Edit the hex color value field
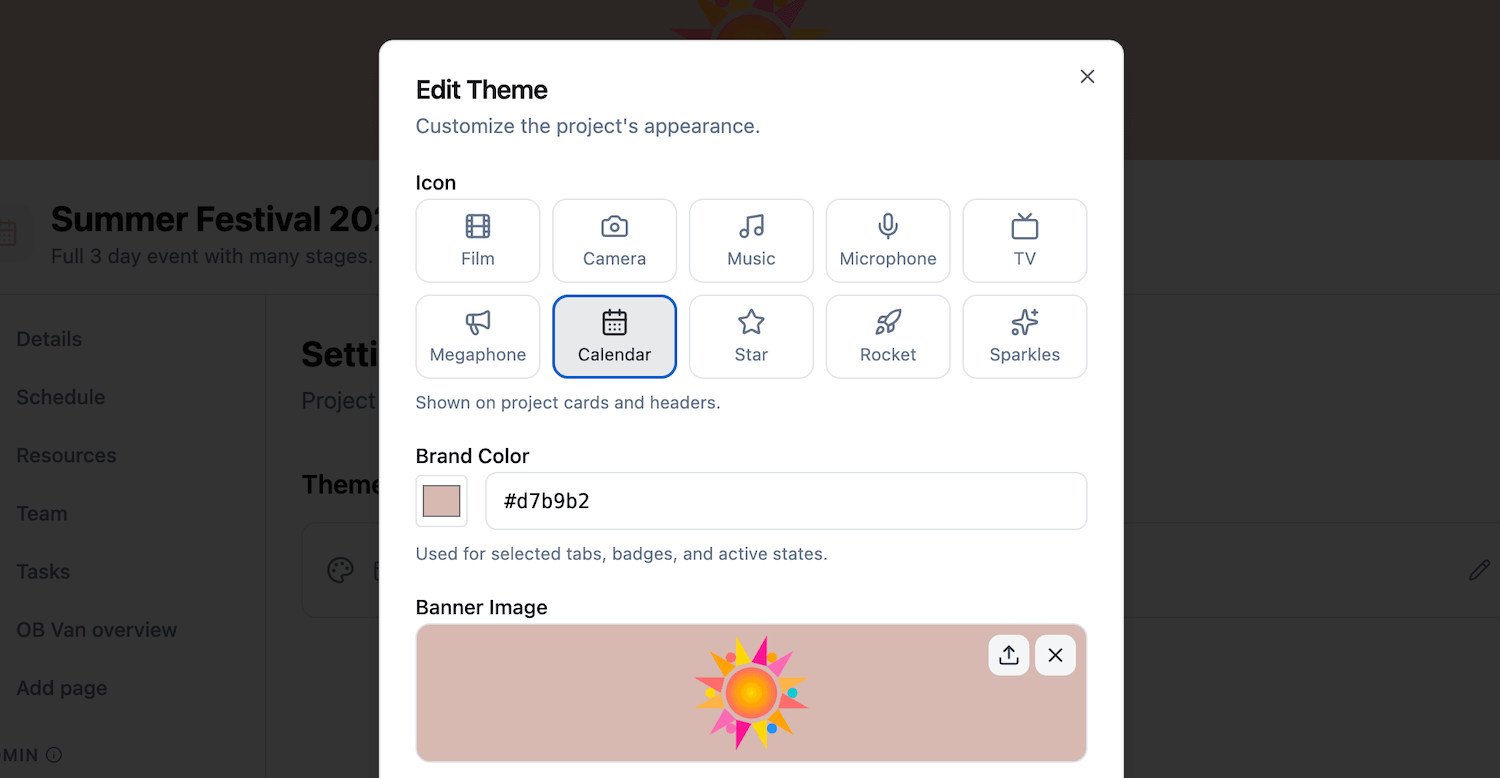Screen dimensions: 1500x778 (x=785, y=501)
